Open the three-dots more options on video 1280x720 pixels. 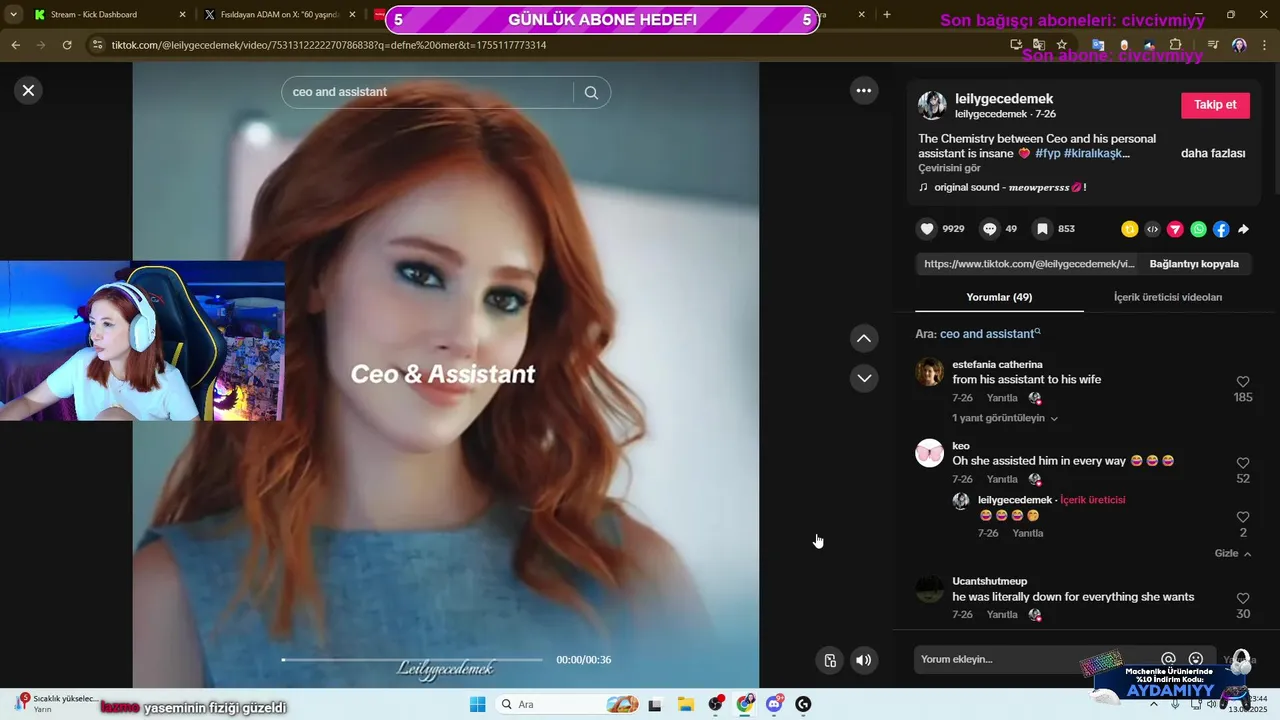click(864, 90)
